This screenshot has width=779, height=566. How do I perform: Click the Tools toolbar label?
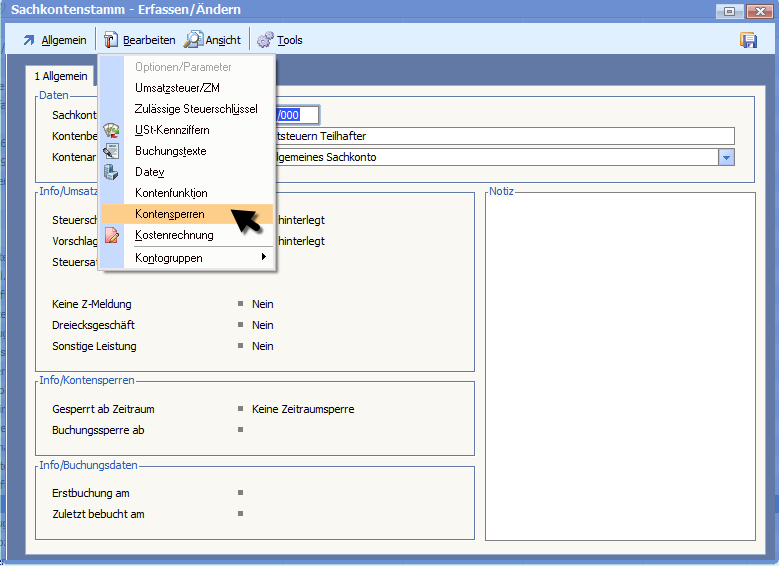[290, 40]
